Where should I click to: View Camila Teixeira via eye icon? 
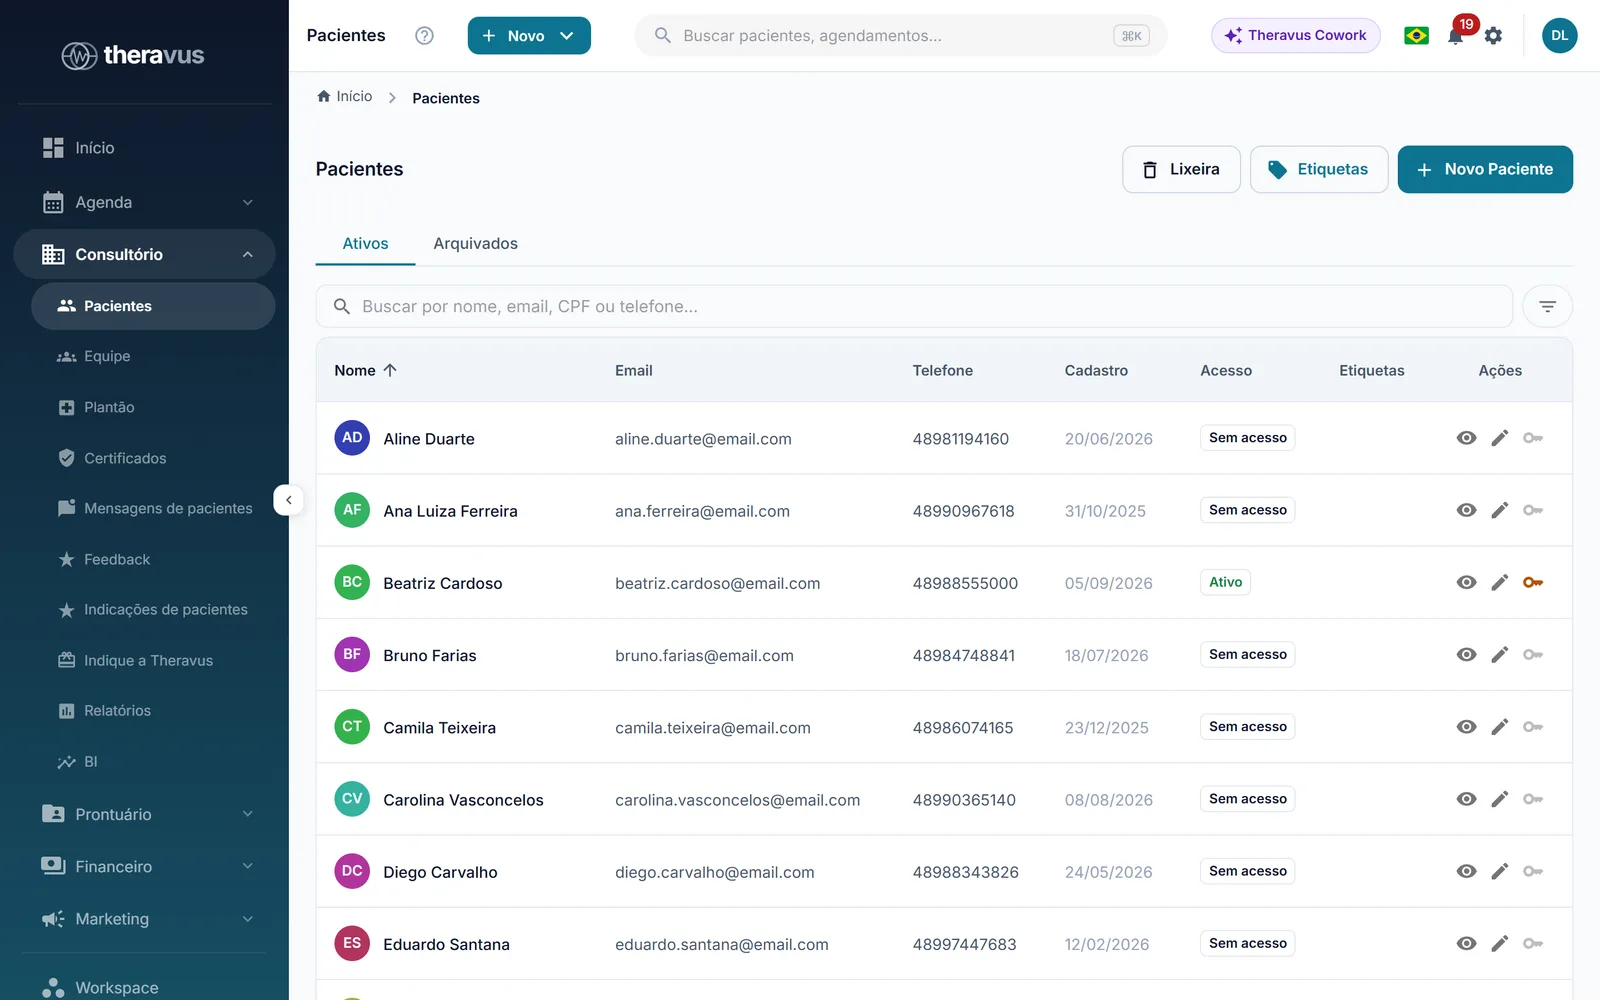click(x=1466, y=727)
